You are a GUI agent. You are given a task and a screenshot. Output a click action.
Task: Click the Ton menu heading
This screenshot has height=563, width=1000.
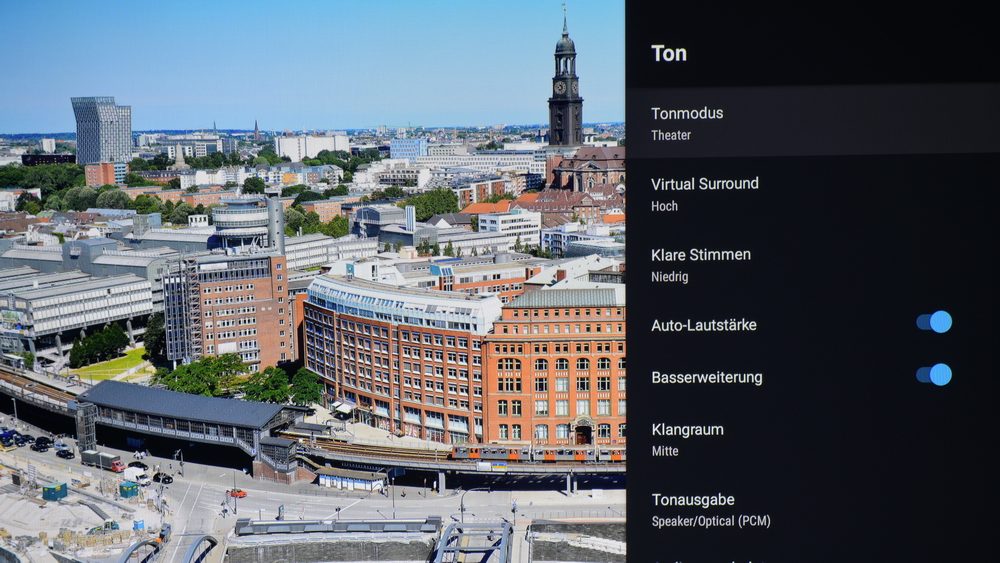tap(668, 53)
